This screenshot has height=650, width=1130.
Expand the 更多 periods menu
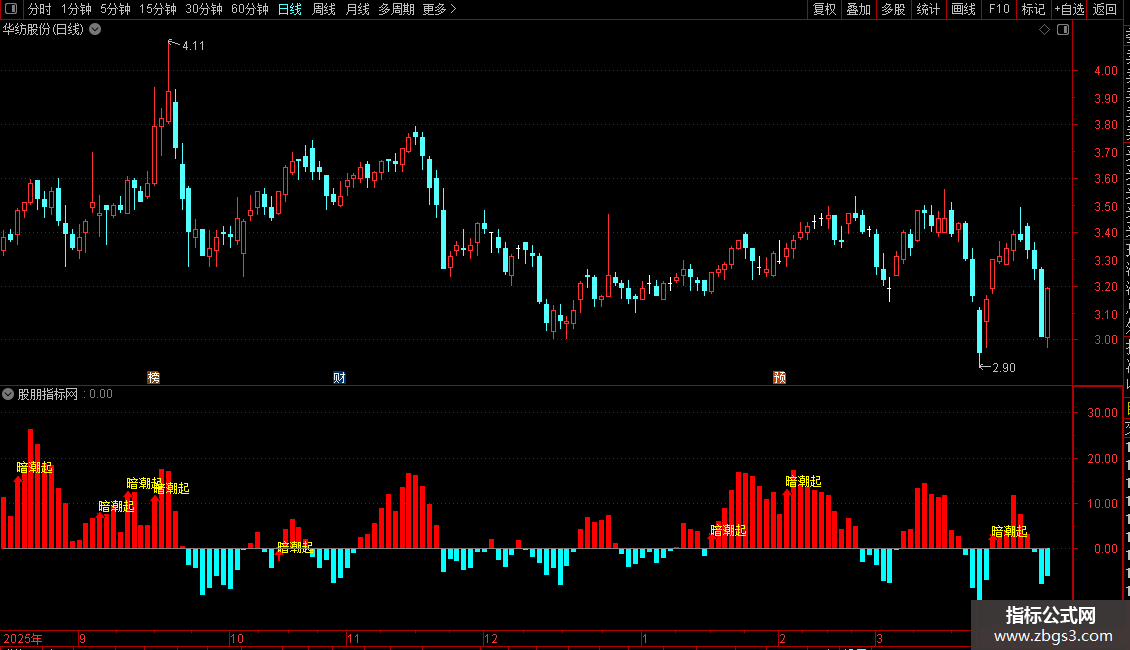(440, 9)
